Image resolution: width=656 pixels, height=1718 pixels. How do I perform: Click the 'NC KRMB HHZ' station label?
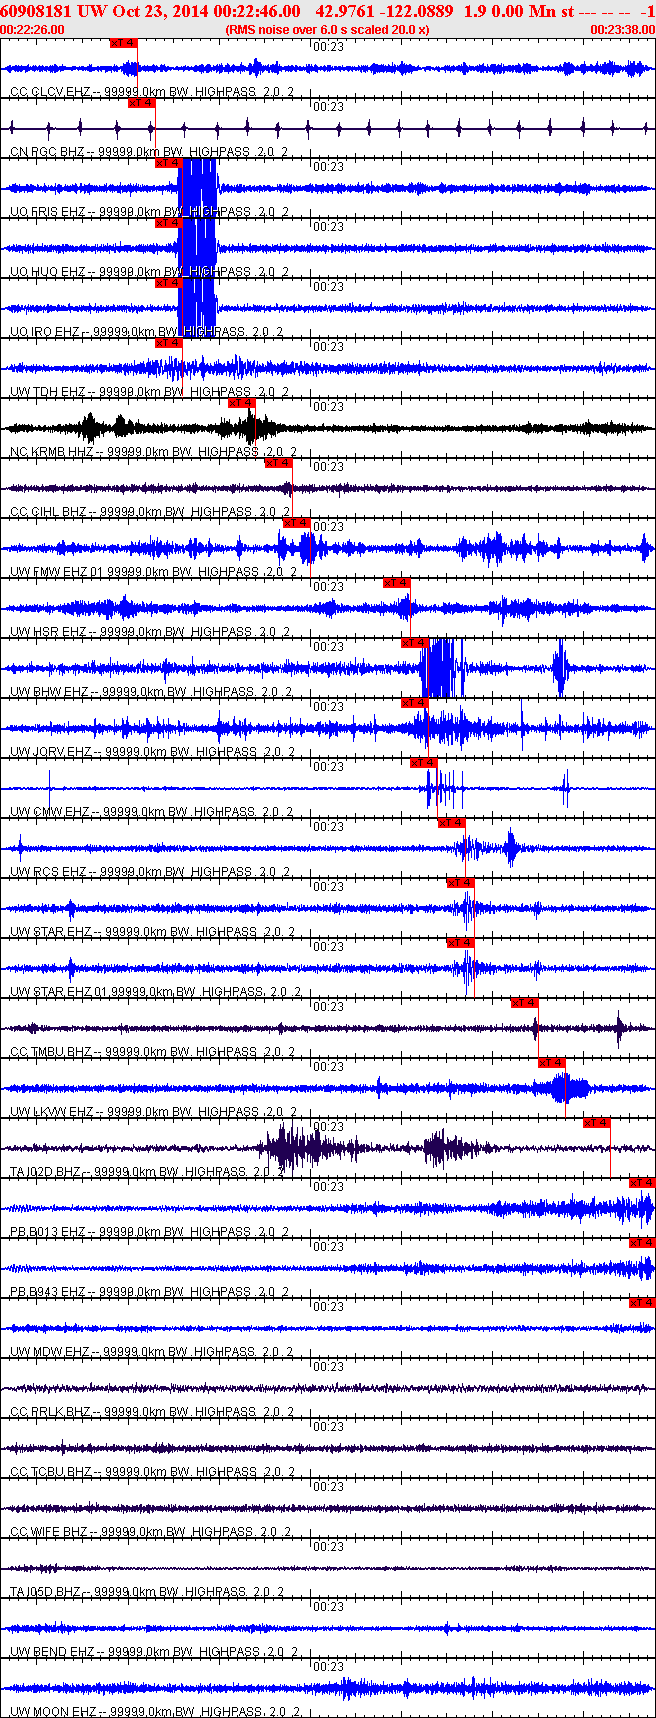(x=51, y=452)
